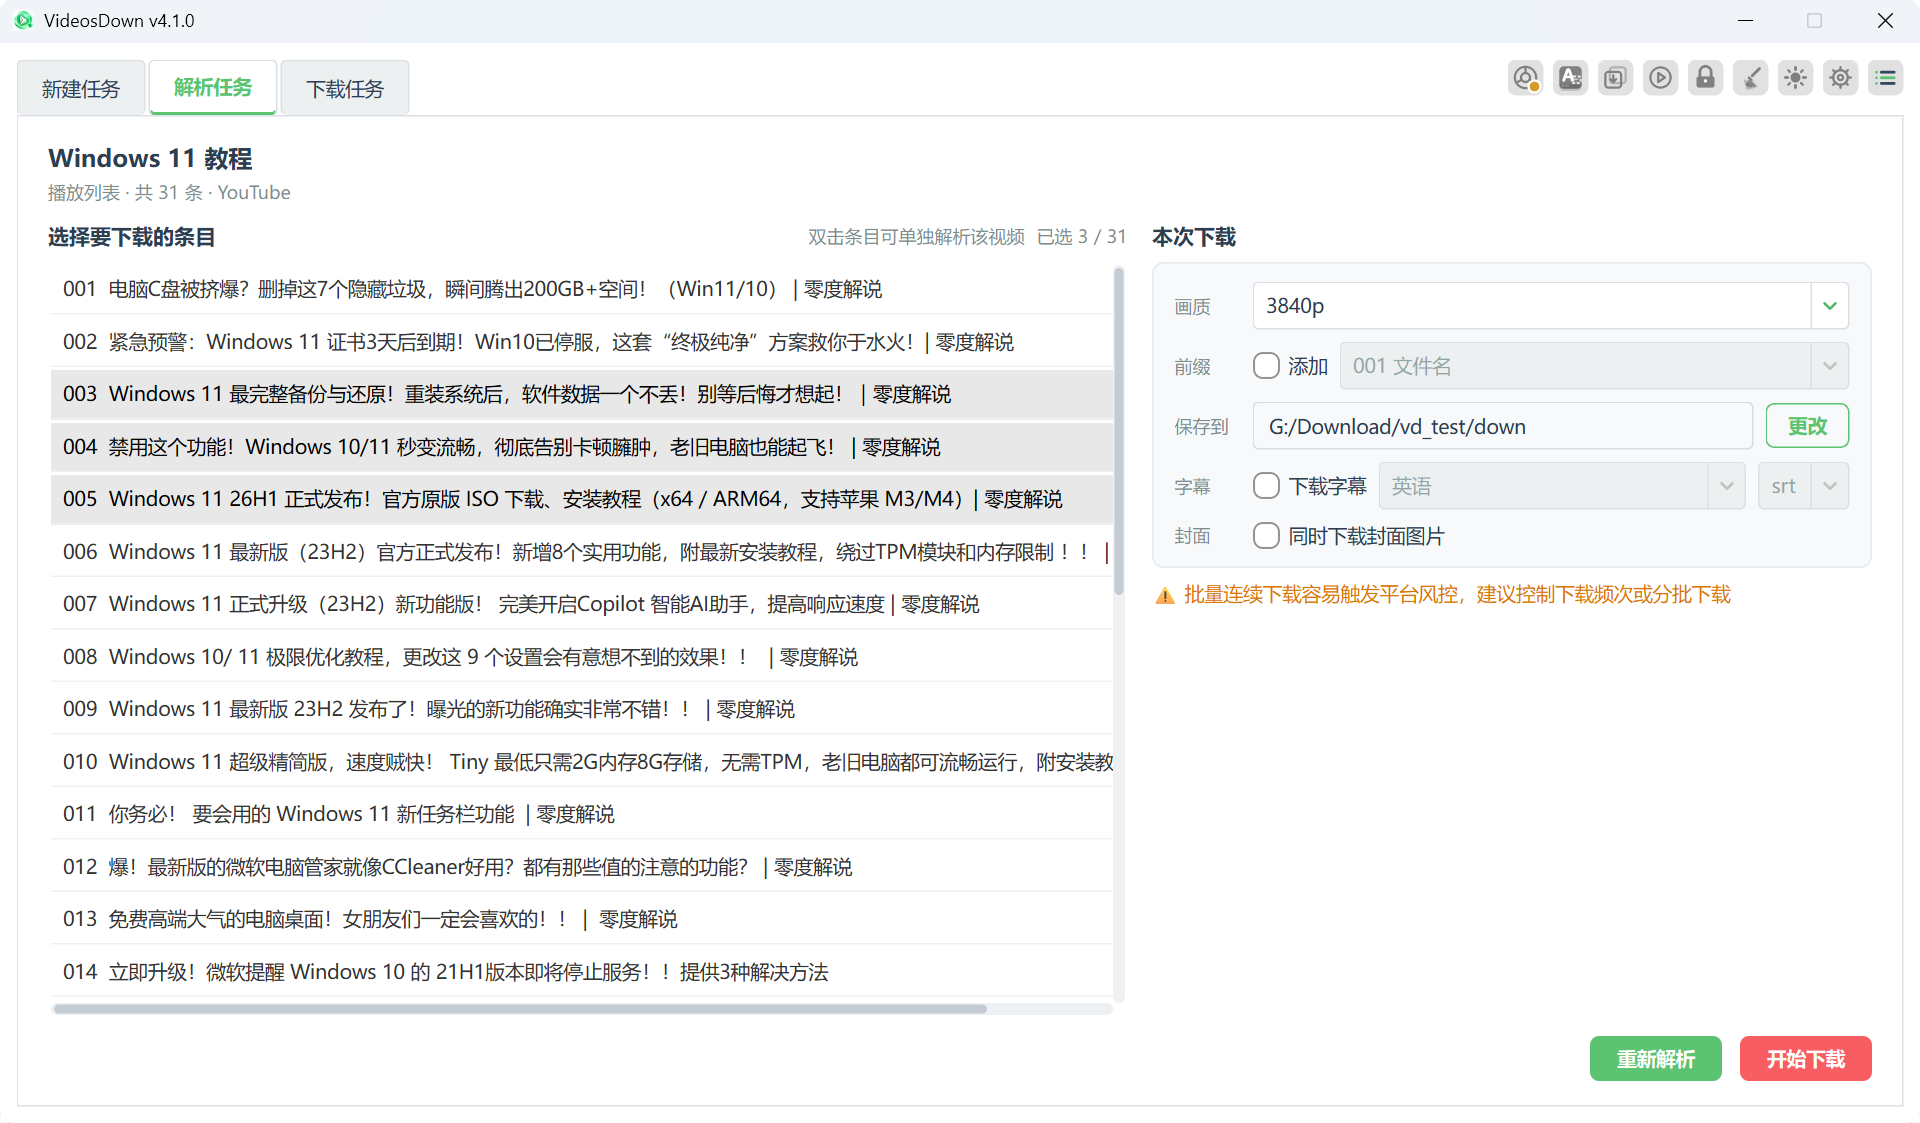Tick 同时下载封面图片 checkbox
Image resolution: width=1920 pixels, height=1123 pixels.
click(x=1266, y=536)
